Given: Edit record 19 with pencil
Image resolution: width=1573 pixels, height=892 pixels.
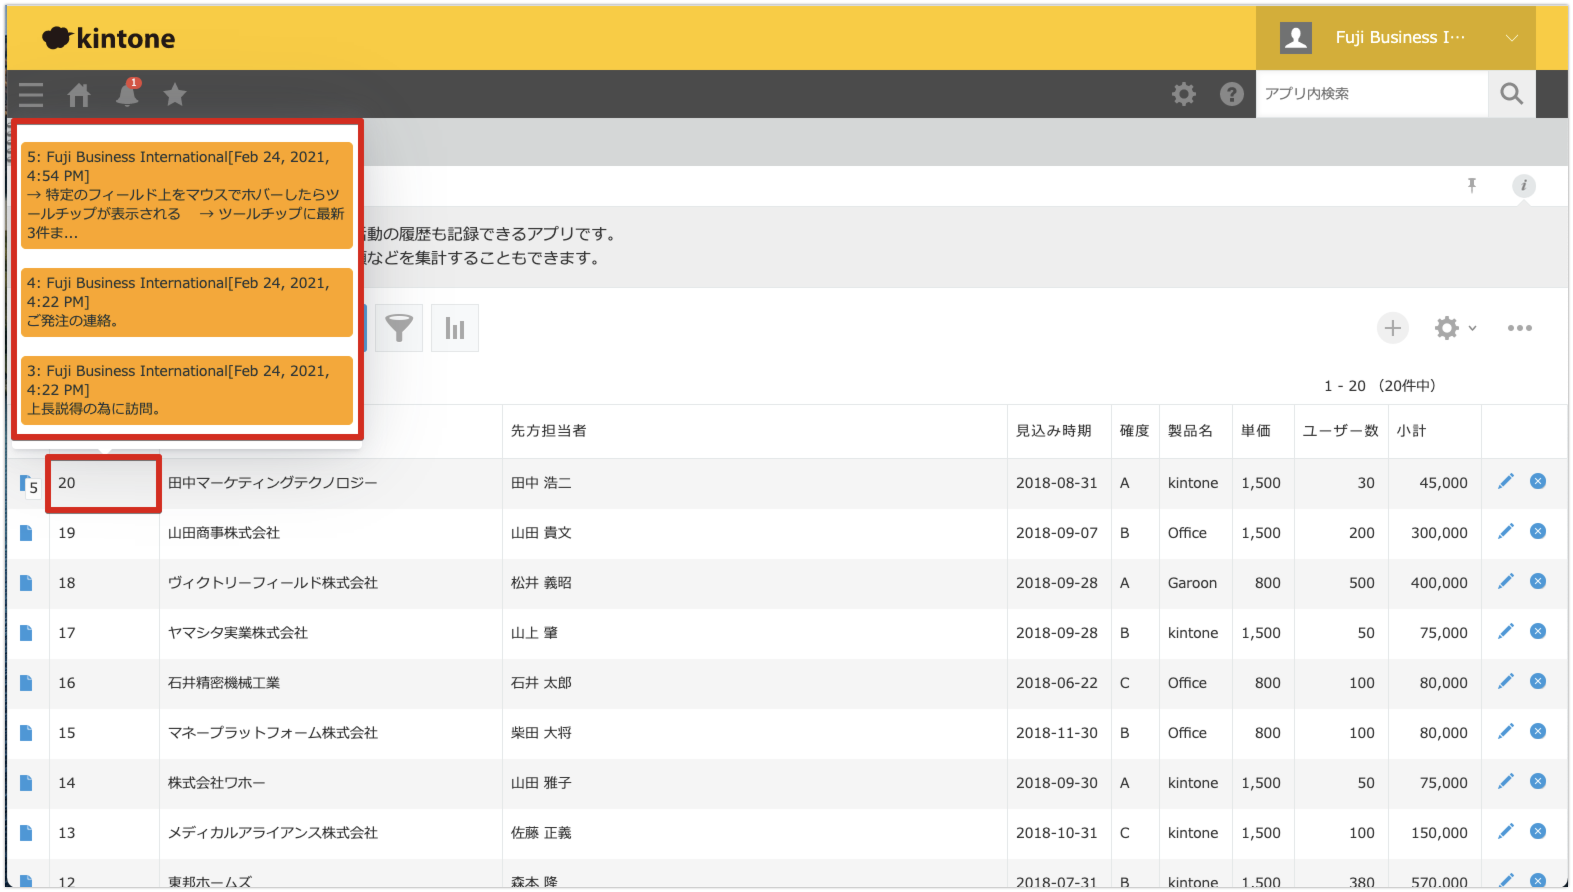Looking at the screenshot, I should [x=1506, y=532].
